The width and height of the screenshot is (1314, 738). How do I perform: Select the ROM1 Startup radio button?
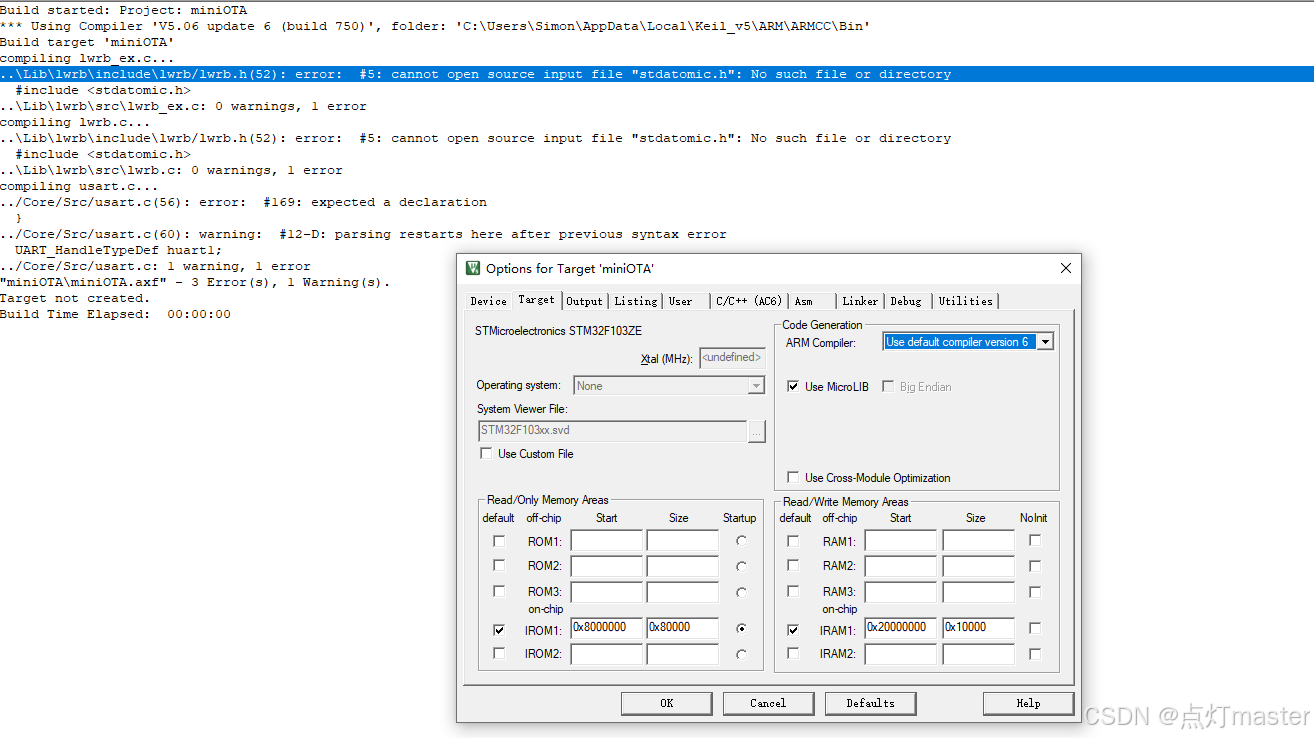coord(741,540)
